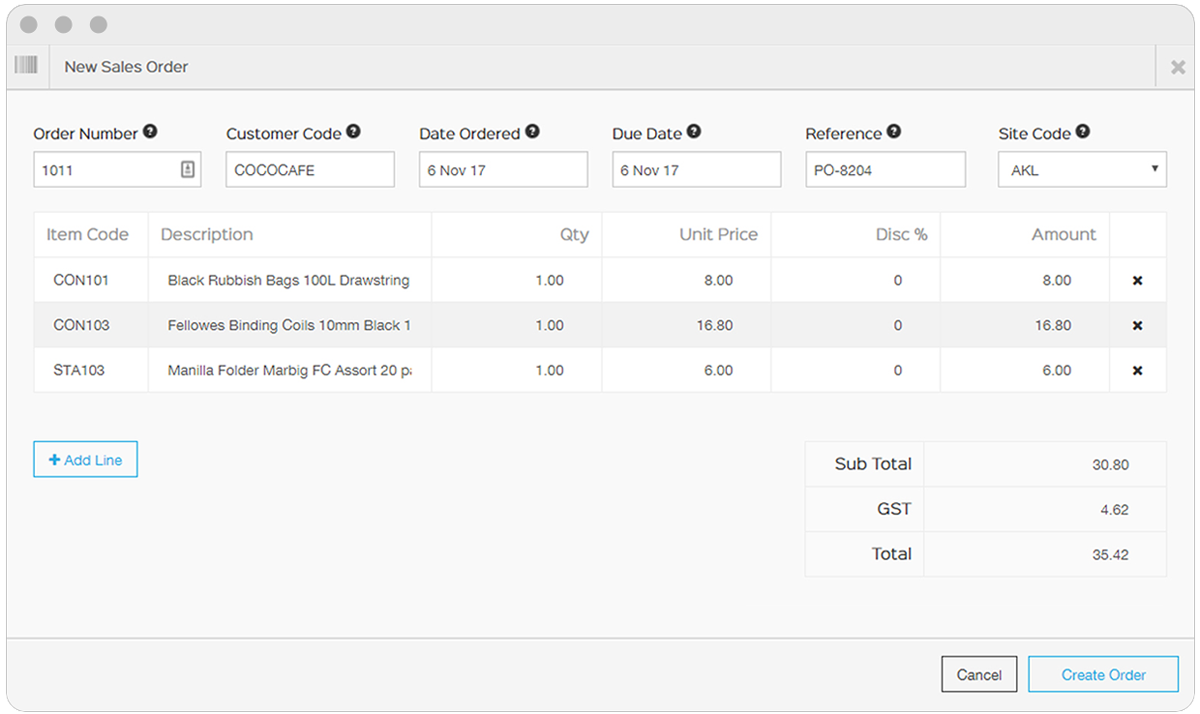The image size is (1200, 714).
Task: Click the Reference field with PO-8204
Action: (x=885, y=170)
